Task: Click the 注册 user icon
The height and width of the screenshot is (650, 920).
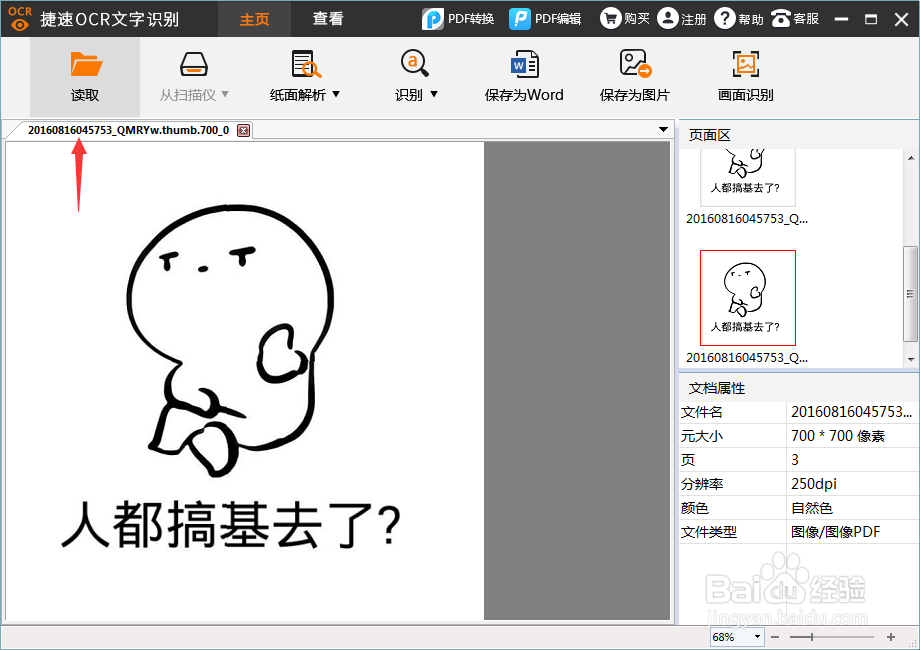Action: [x=667, y=19]
